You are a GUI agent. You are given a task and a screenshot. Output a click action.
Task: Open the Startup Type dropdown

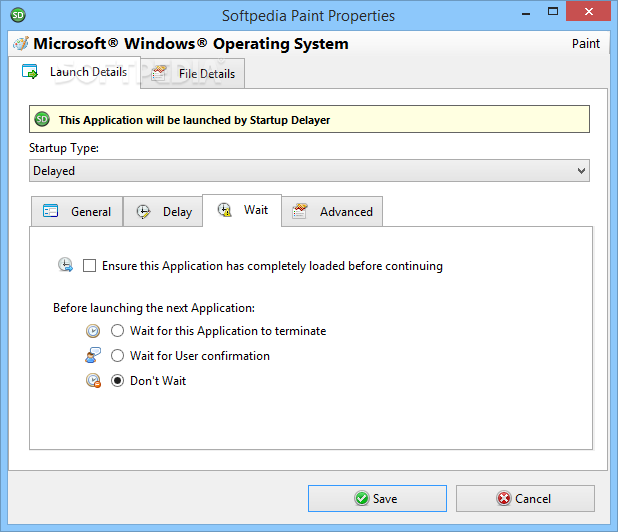[309, 171]
